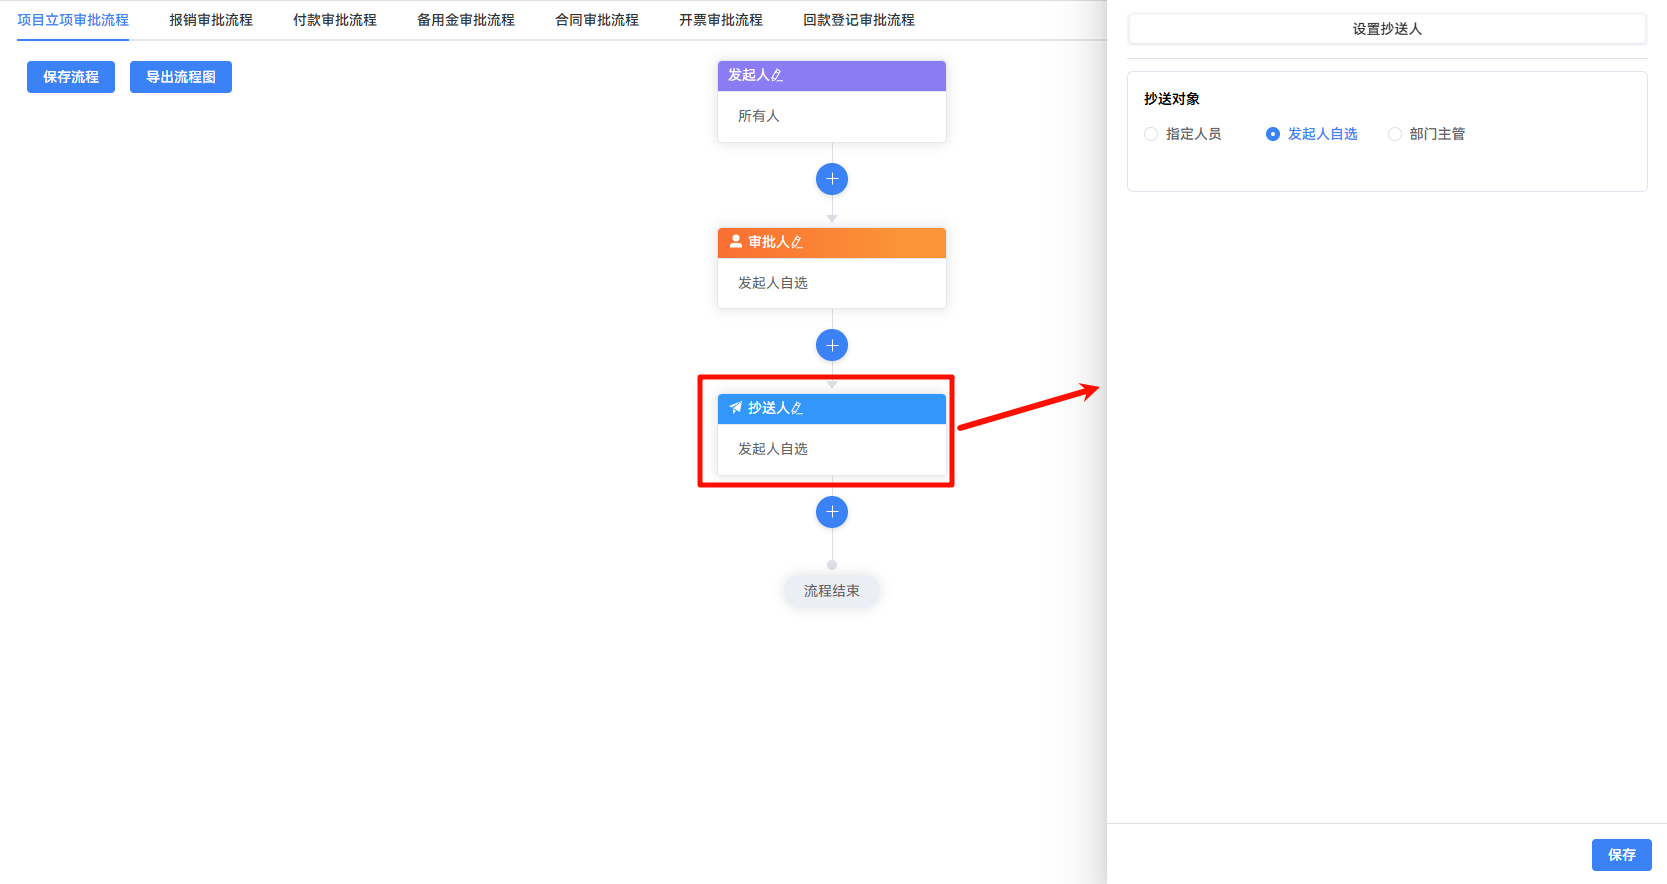Click the edit pencil icon beside 抄送人
Image resolution: width=1667 pixels, height=884 pixels.
(797, 409)
